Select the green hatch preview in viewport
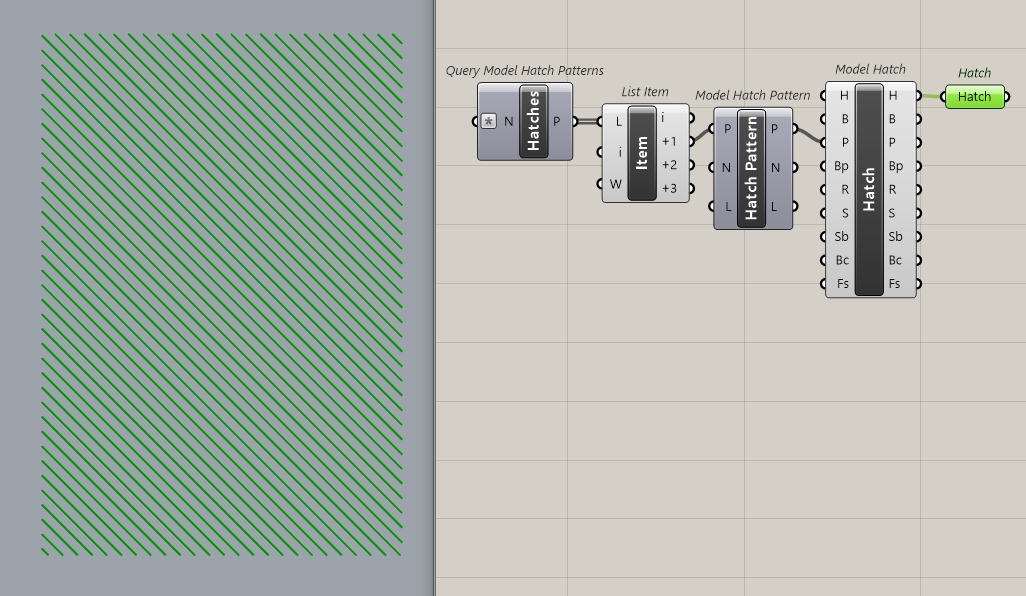Viewport: 1026px width, 596px height. (222, 295)
